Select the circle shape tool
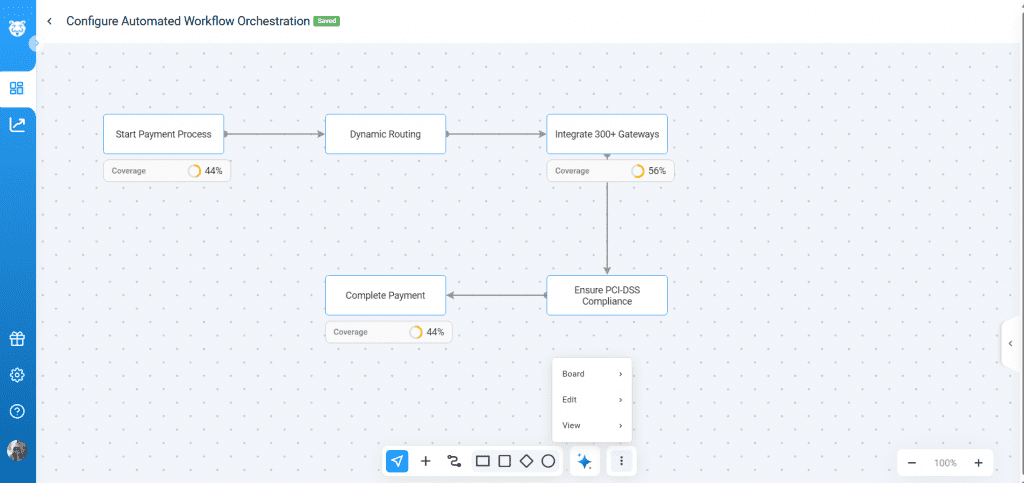The height and width of the screenshot is (483, 1024). [x=548, y=461]
